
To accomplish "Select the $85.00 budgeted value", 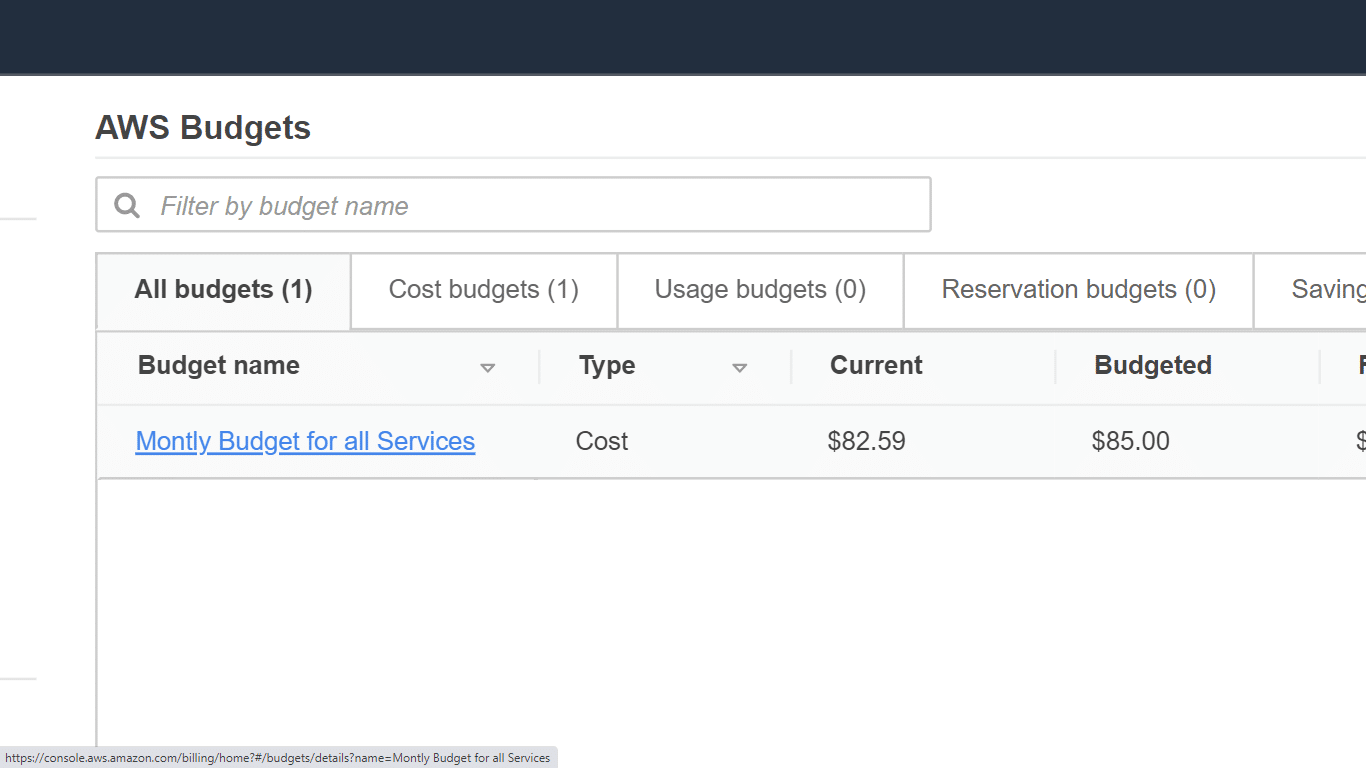I will point(1131,441).
